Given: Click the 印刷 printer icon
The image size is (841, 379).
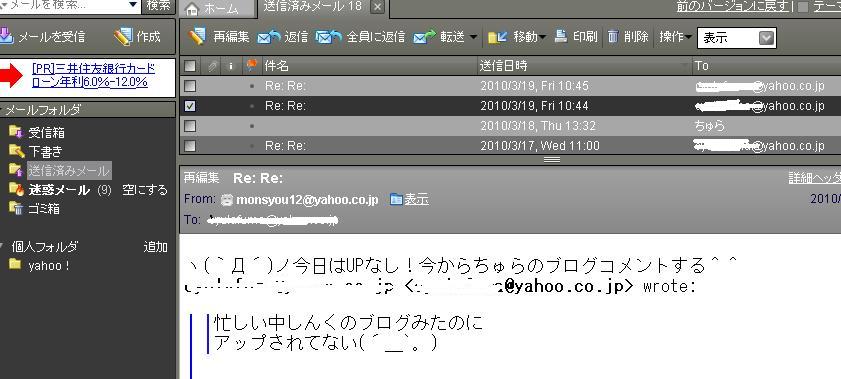Looking at the screenshot, I should (560, 36).
